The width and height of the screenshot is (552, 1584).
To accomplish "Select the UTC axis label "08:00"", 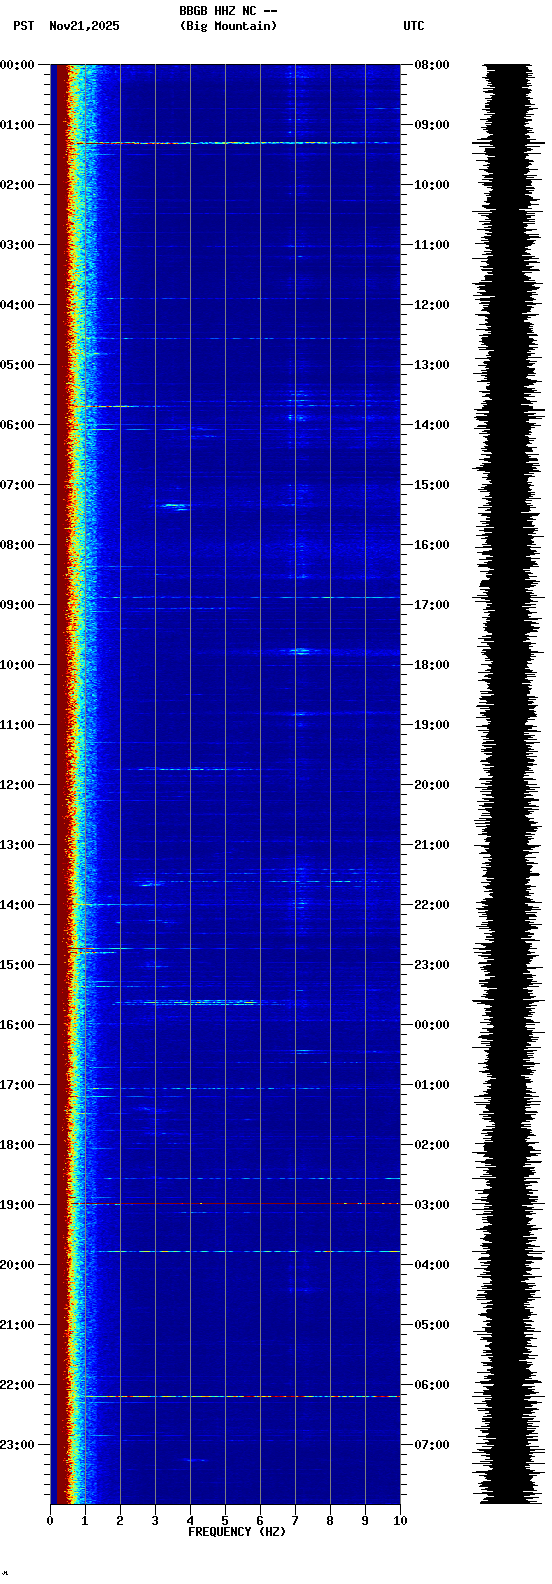I will 432,65.
